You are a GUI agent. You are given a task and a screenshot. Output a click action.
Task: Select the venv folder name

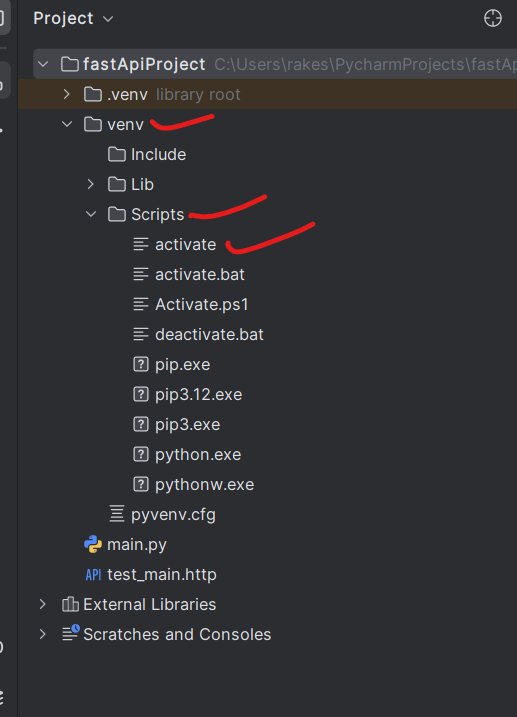click(x=125, y=125)
